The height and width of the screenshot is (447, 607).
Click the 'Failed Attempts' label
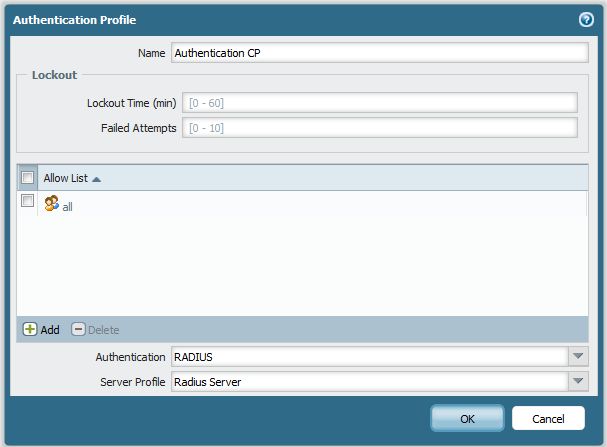pyautogui.click(x=139, y=128)
